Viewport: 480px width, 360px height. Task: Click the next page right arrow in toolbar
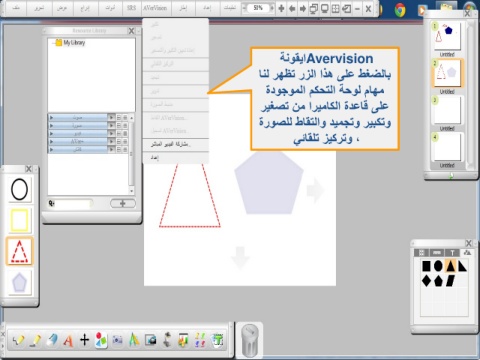click(303, 8)
